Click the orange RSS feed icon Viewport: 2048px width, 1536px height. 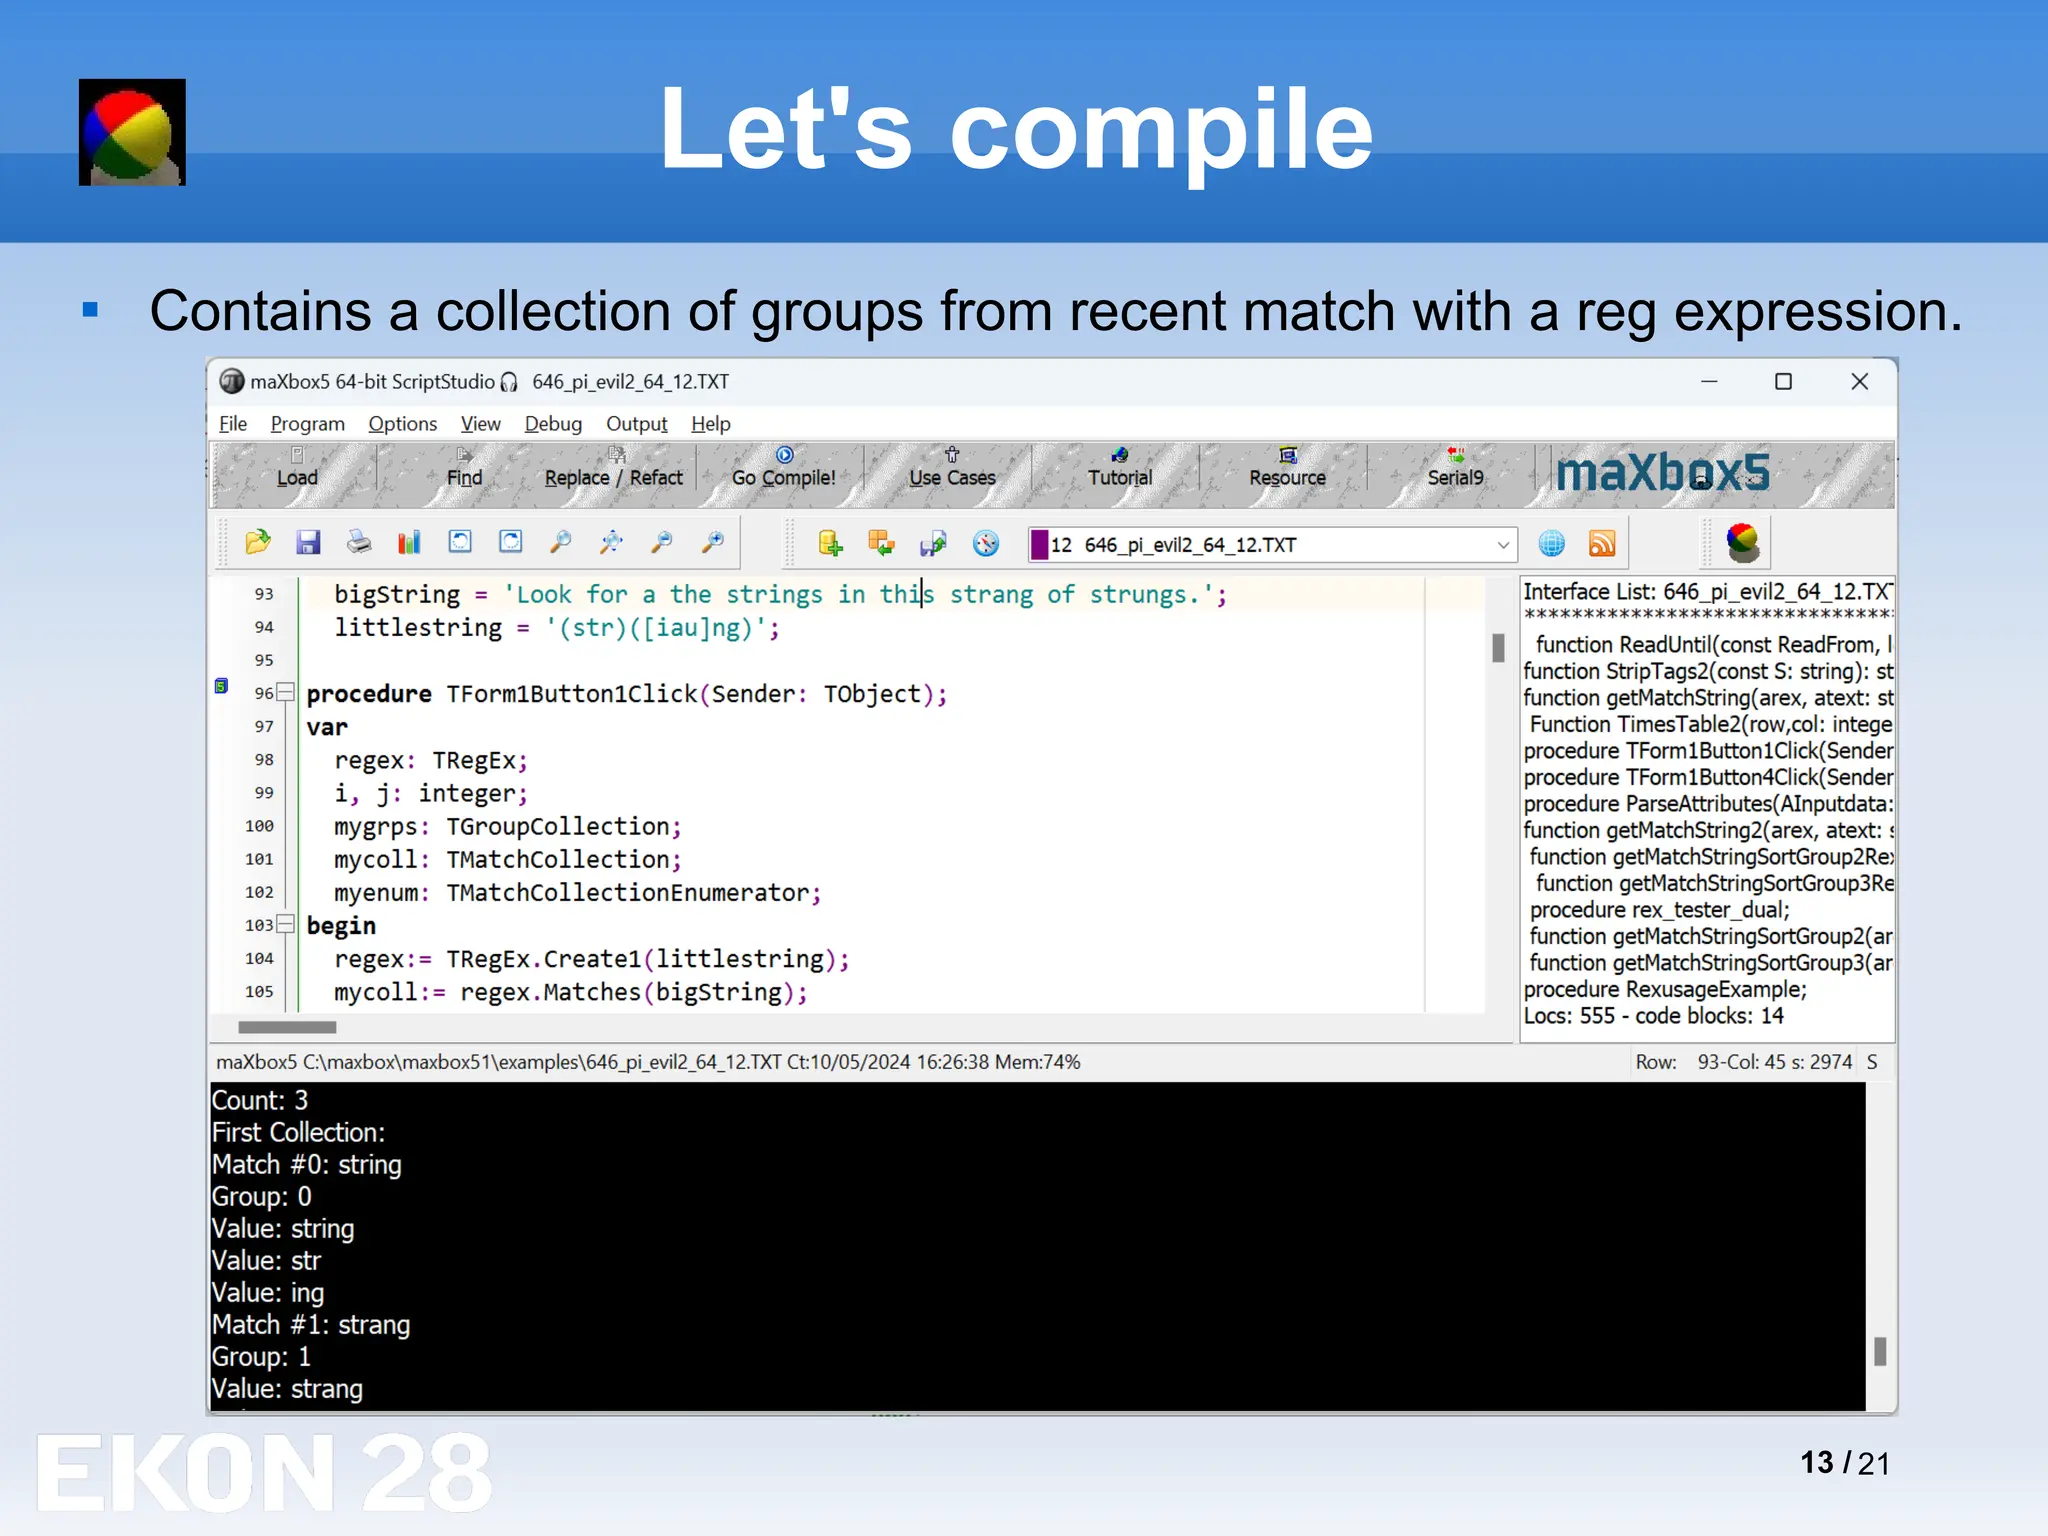[x=1602, y=543]
